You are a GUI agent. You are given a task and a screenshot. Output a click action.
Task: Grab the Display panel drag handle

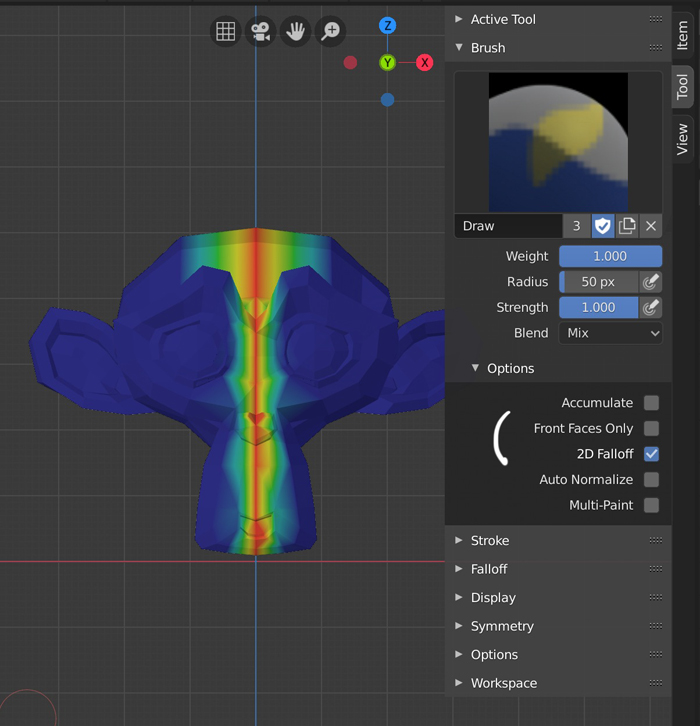pyautogui.click(x=656, y=597)
